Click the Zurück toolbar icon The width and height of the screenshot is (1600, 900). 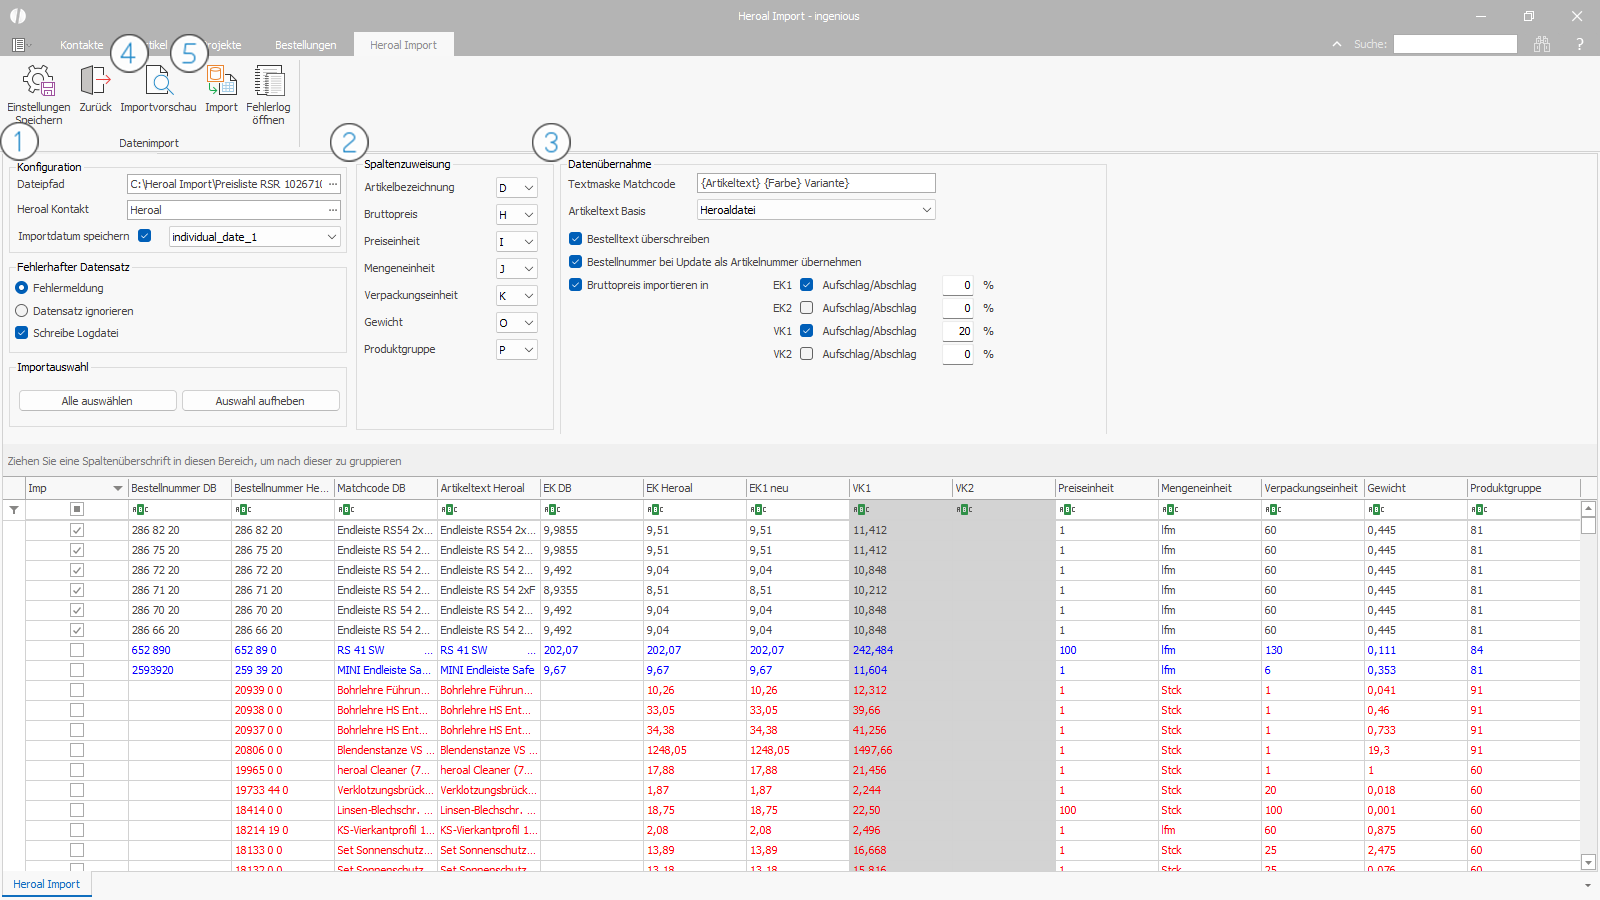pyautogui.click(x=95, y=82)
